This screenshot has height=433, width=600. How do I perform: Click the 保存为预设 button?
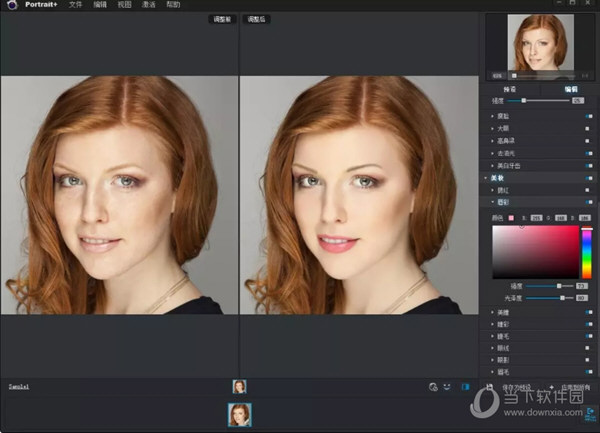[x=517, y=387]
